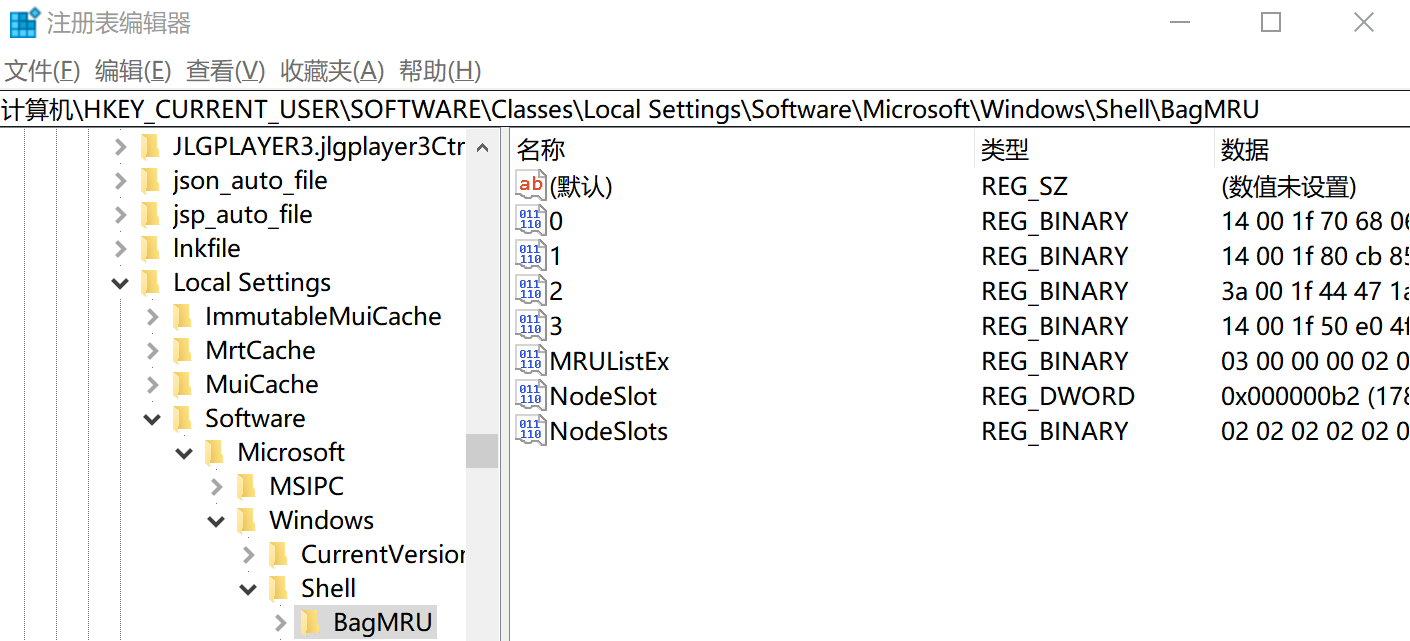This screenshot has width=1410, height=641.
Task: Click the tree pane vertical scrollbar thumb
Action: tap(482, 451)
